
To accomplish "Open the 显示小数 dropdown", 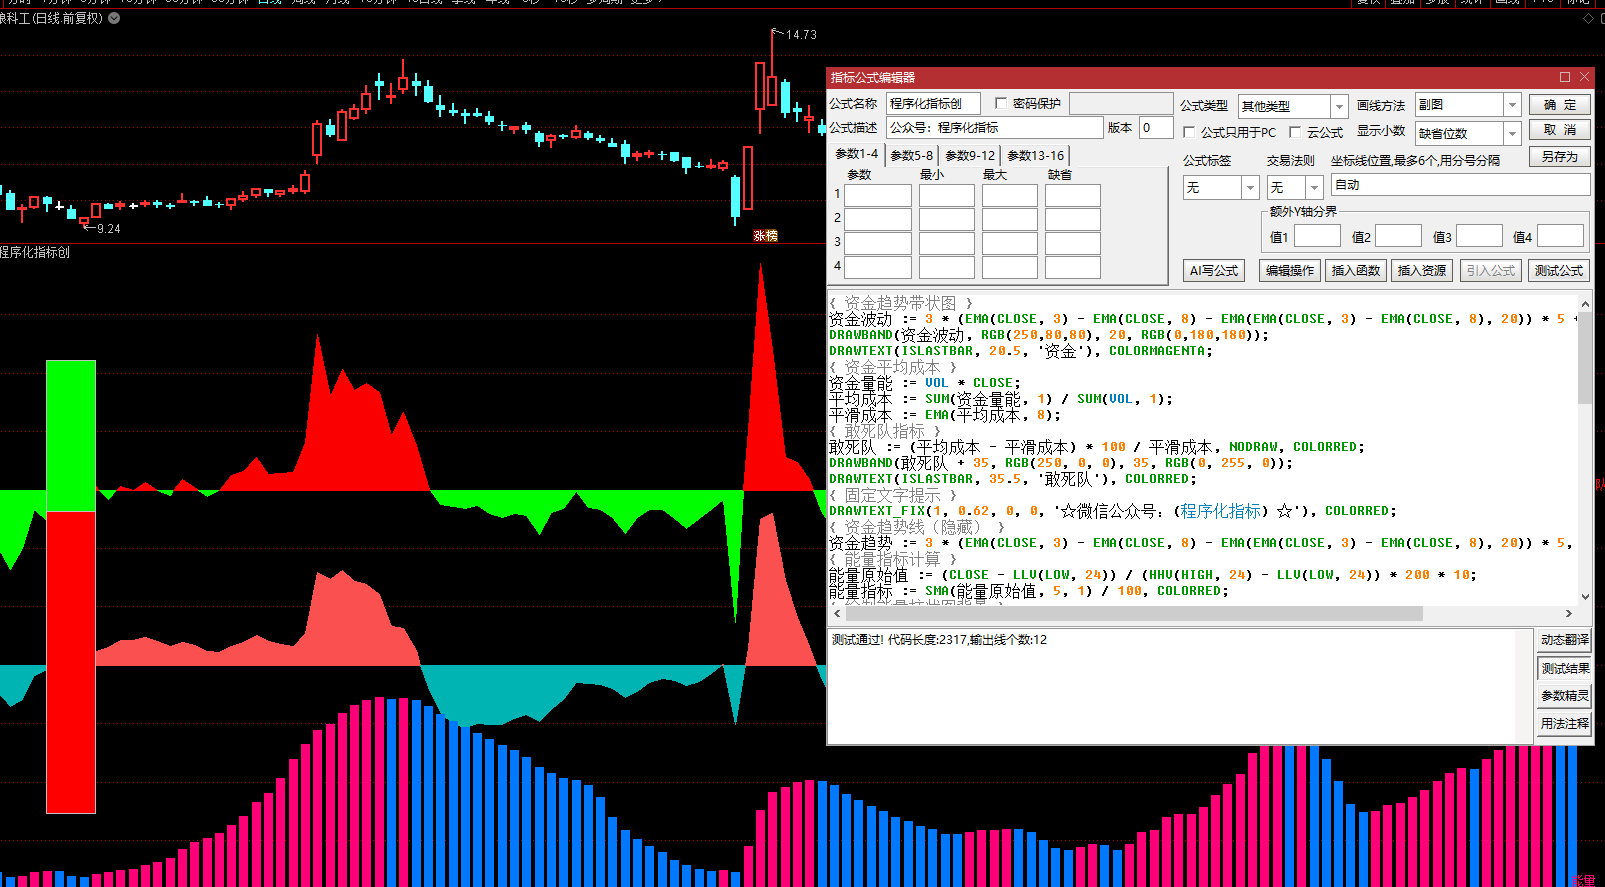I will click(1512, 133).
